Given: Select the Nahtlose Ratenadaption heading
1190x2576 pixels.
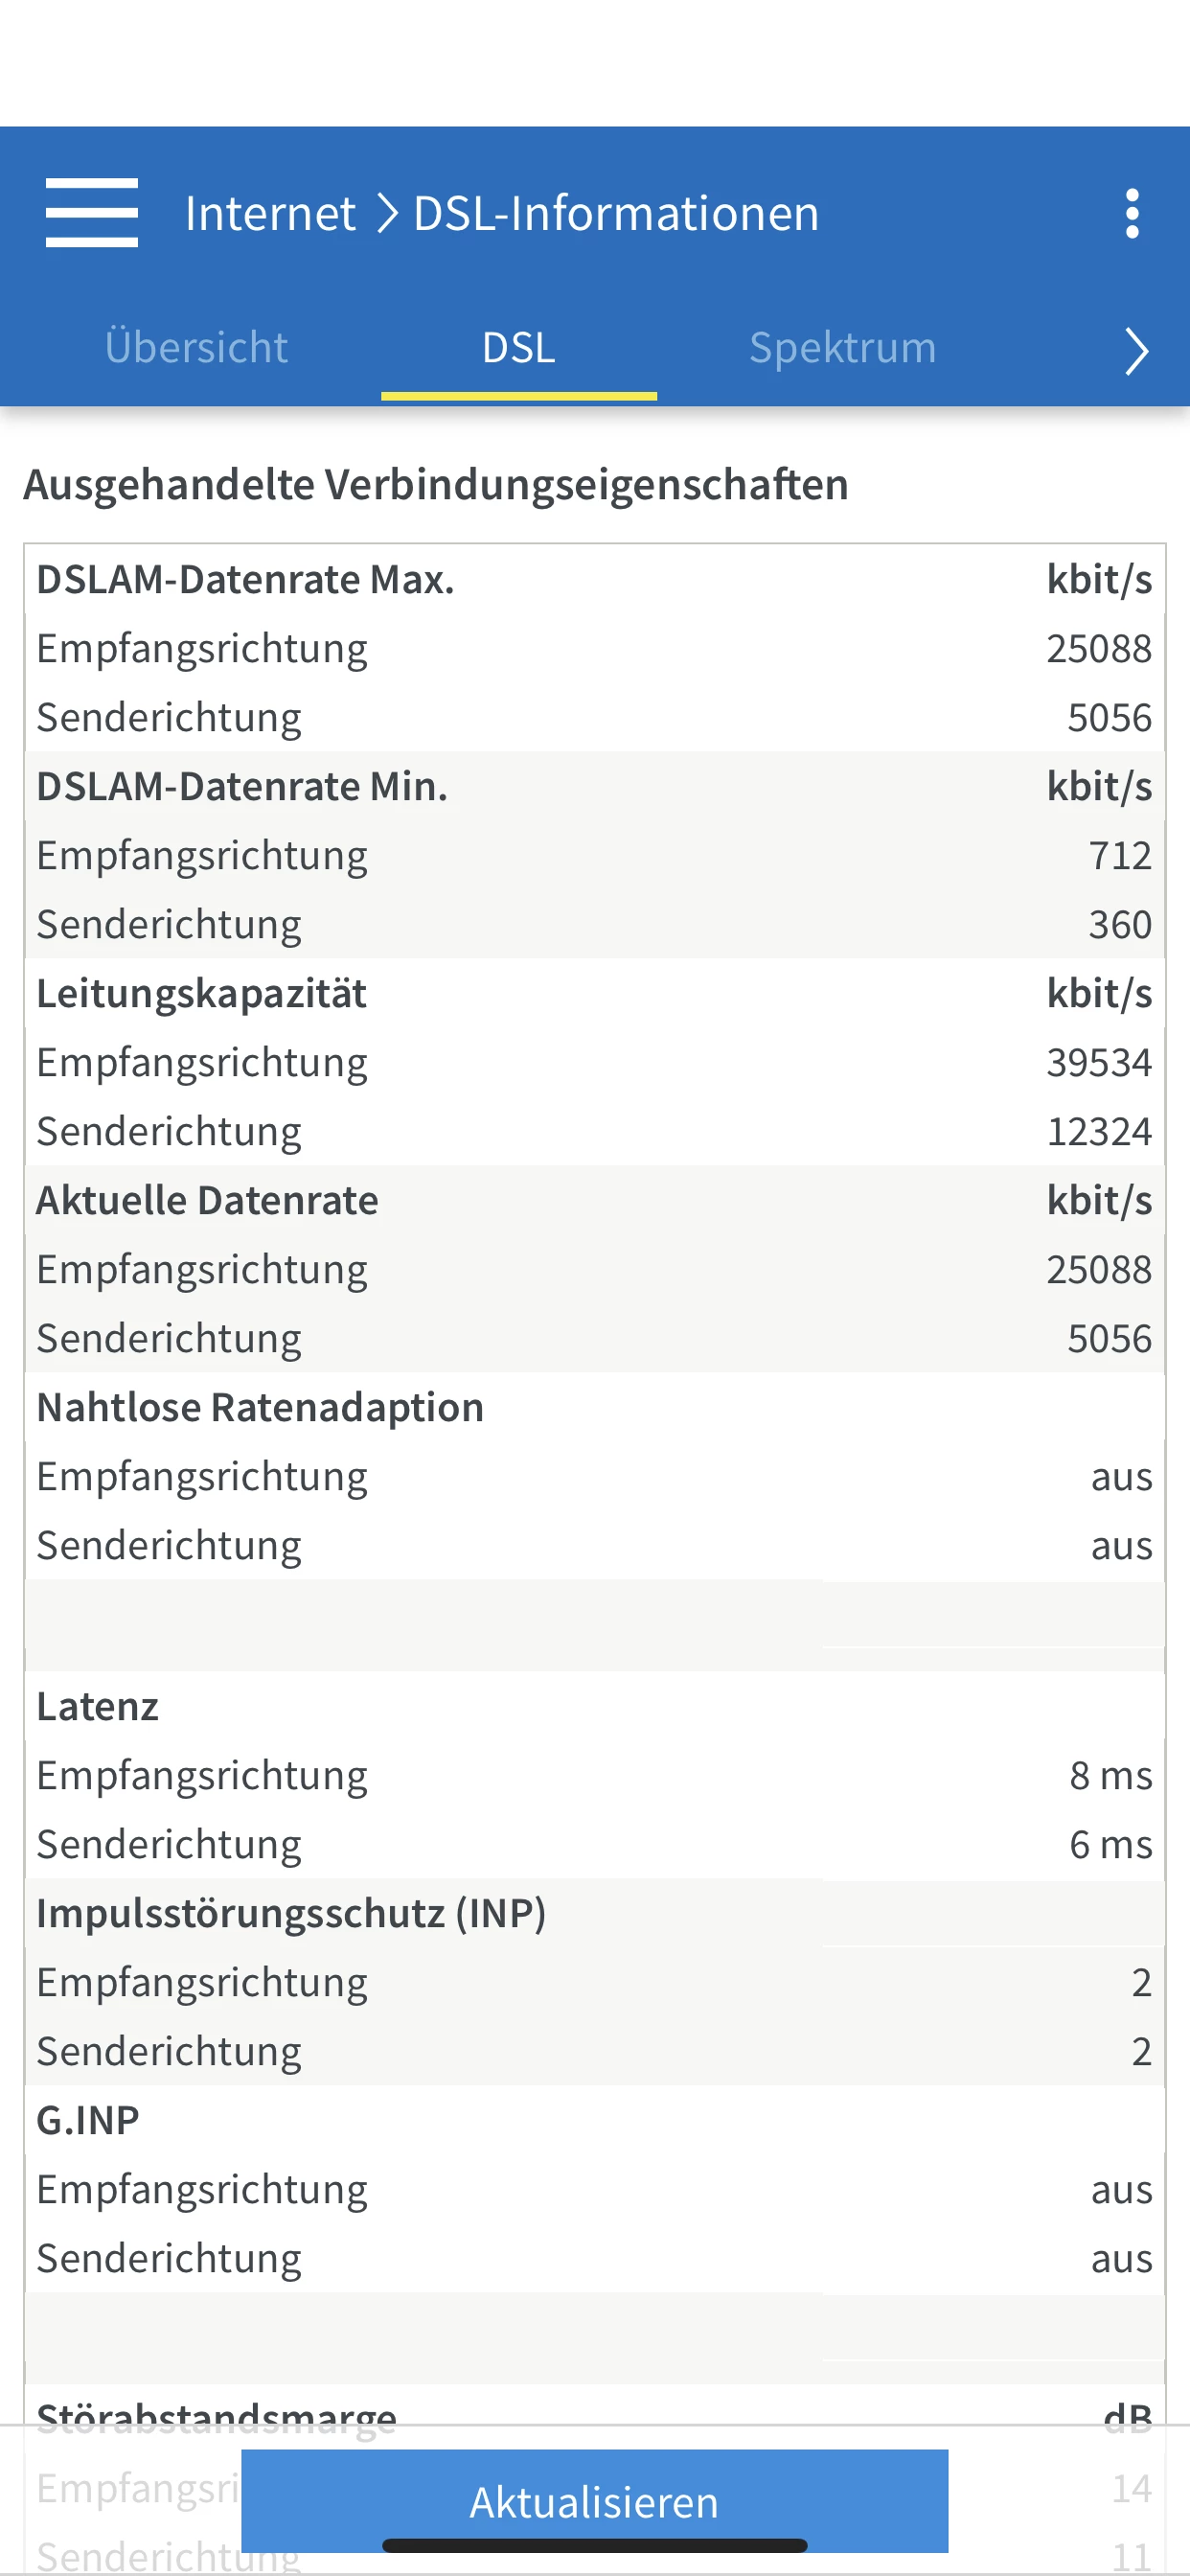Looking at the screenshot, I should (x=260, y=1408).
